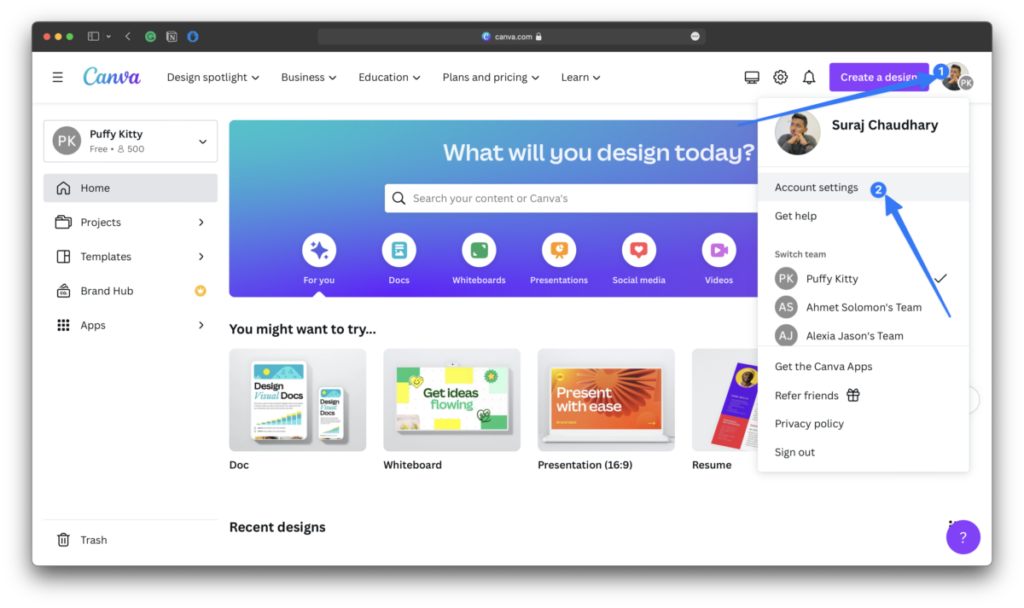Click the lock icon in address bar
1024x608 pixels.
[539, 37]
